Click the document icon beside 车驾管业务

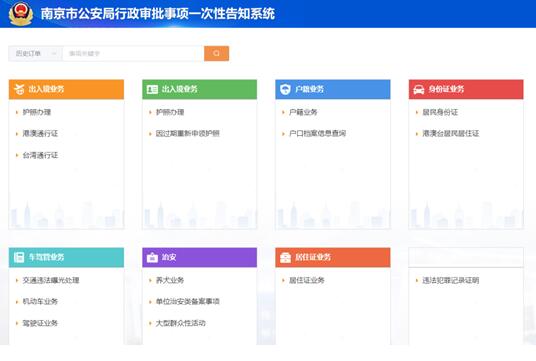point(19,257)
